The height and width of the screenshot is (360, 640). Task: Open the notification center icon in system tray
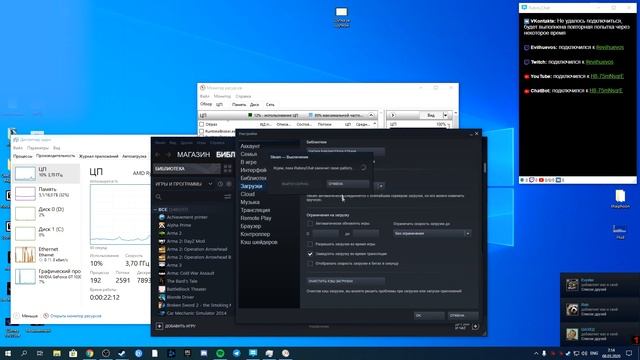[629, 353]
